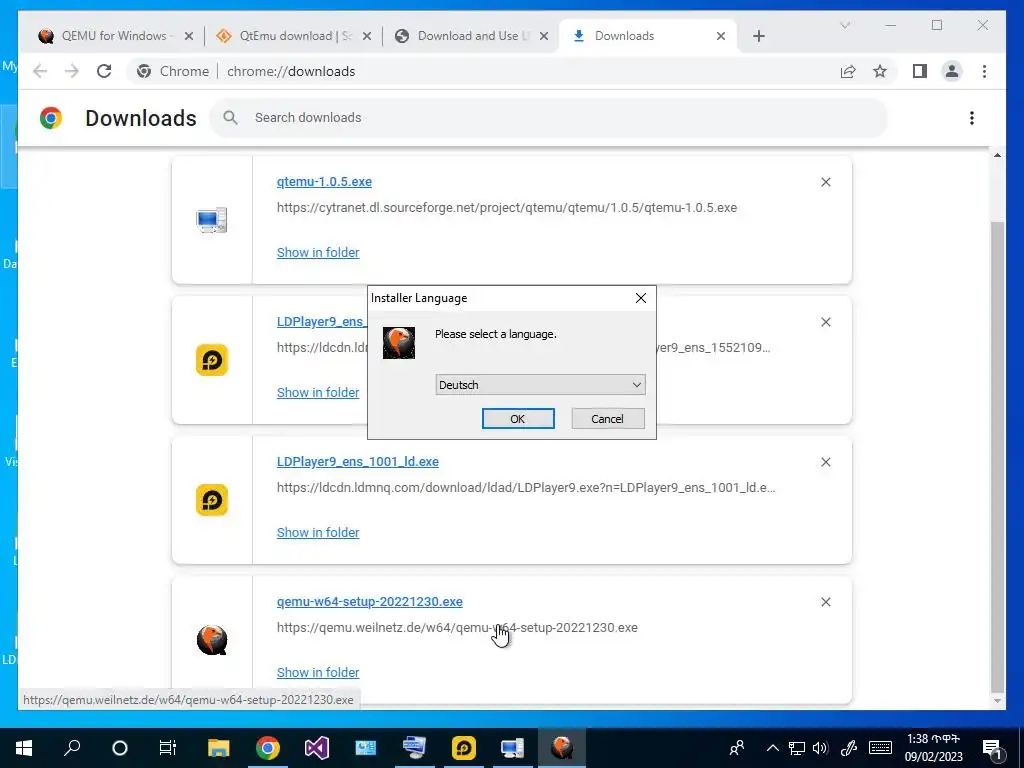Click the LDPlayer icon of the LDPlayer9_ens_1552109 download
Screen dimensions: 1024x768
coord(212,360)
